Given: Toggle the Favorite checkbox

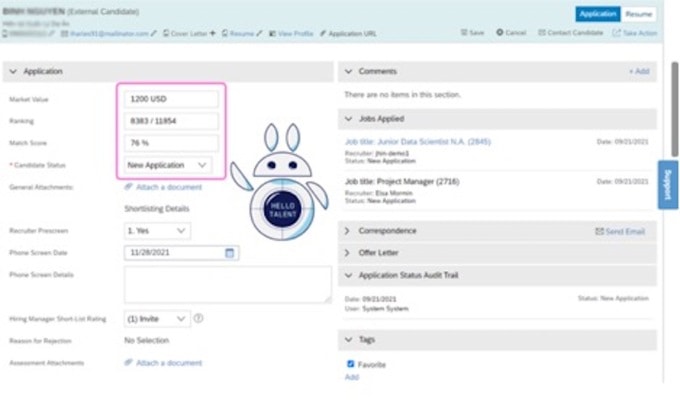Looking at the screenshot, I should click(350, 364).
